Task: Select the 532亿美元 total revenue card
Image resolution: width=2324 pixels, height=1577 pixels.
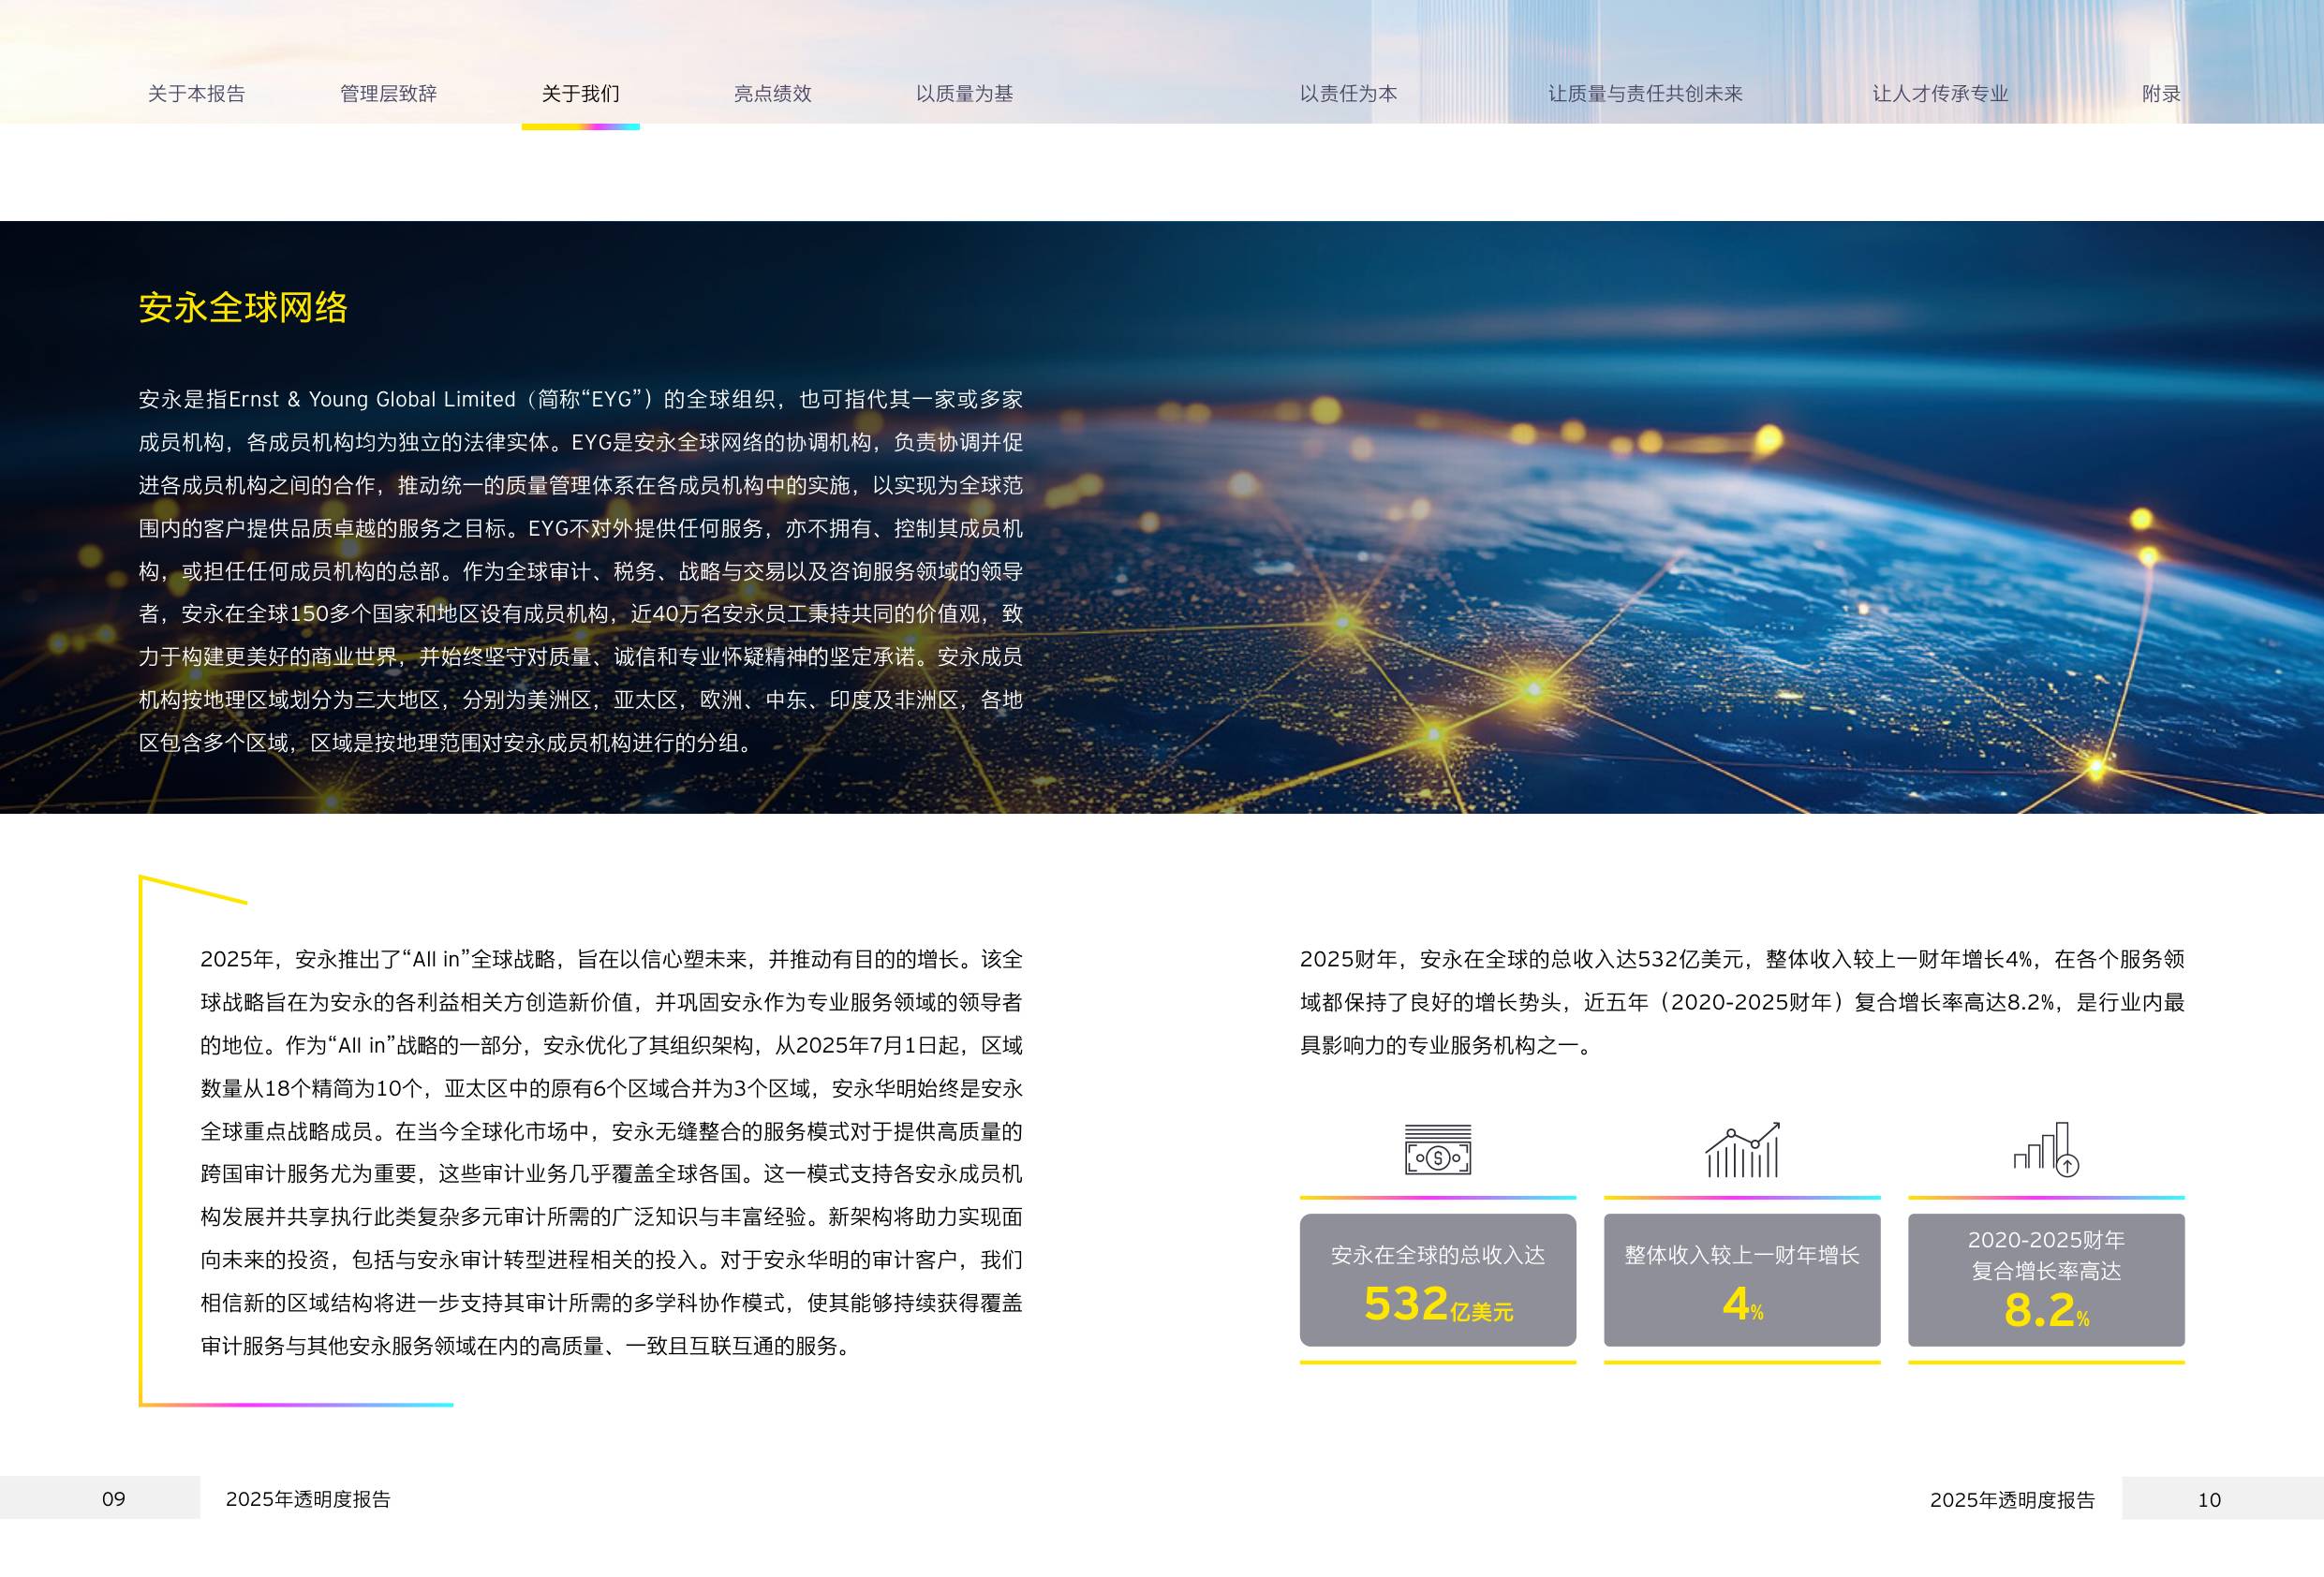Action: click(1438, 1280)
